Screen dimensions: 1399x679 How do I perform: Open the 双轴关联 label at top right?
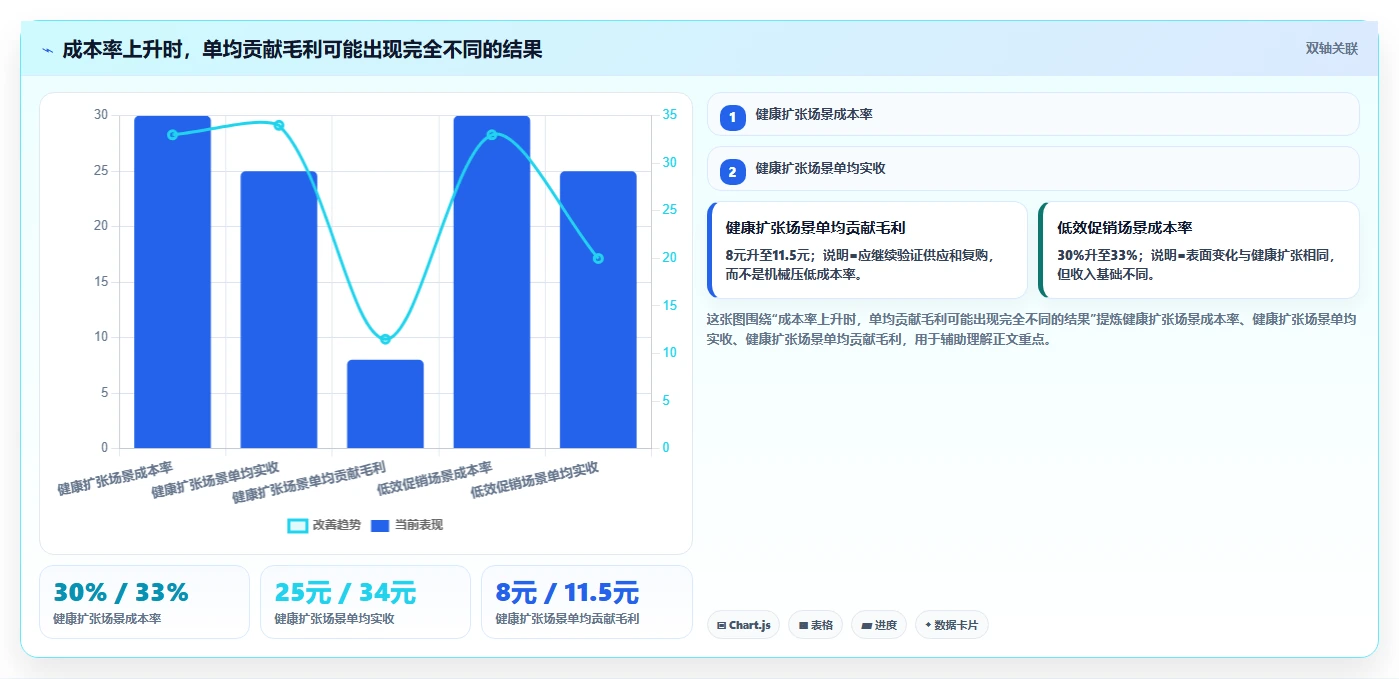[1331, 48]
